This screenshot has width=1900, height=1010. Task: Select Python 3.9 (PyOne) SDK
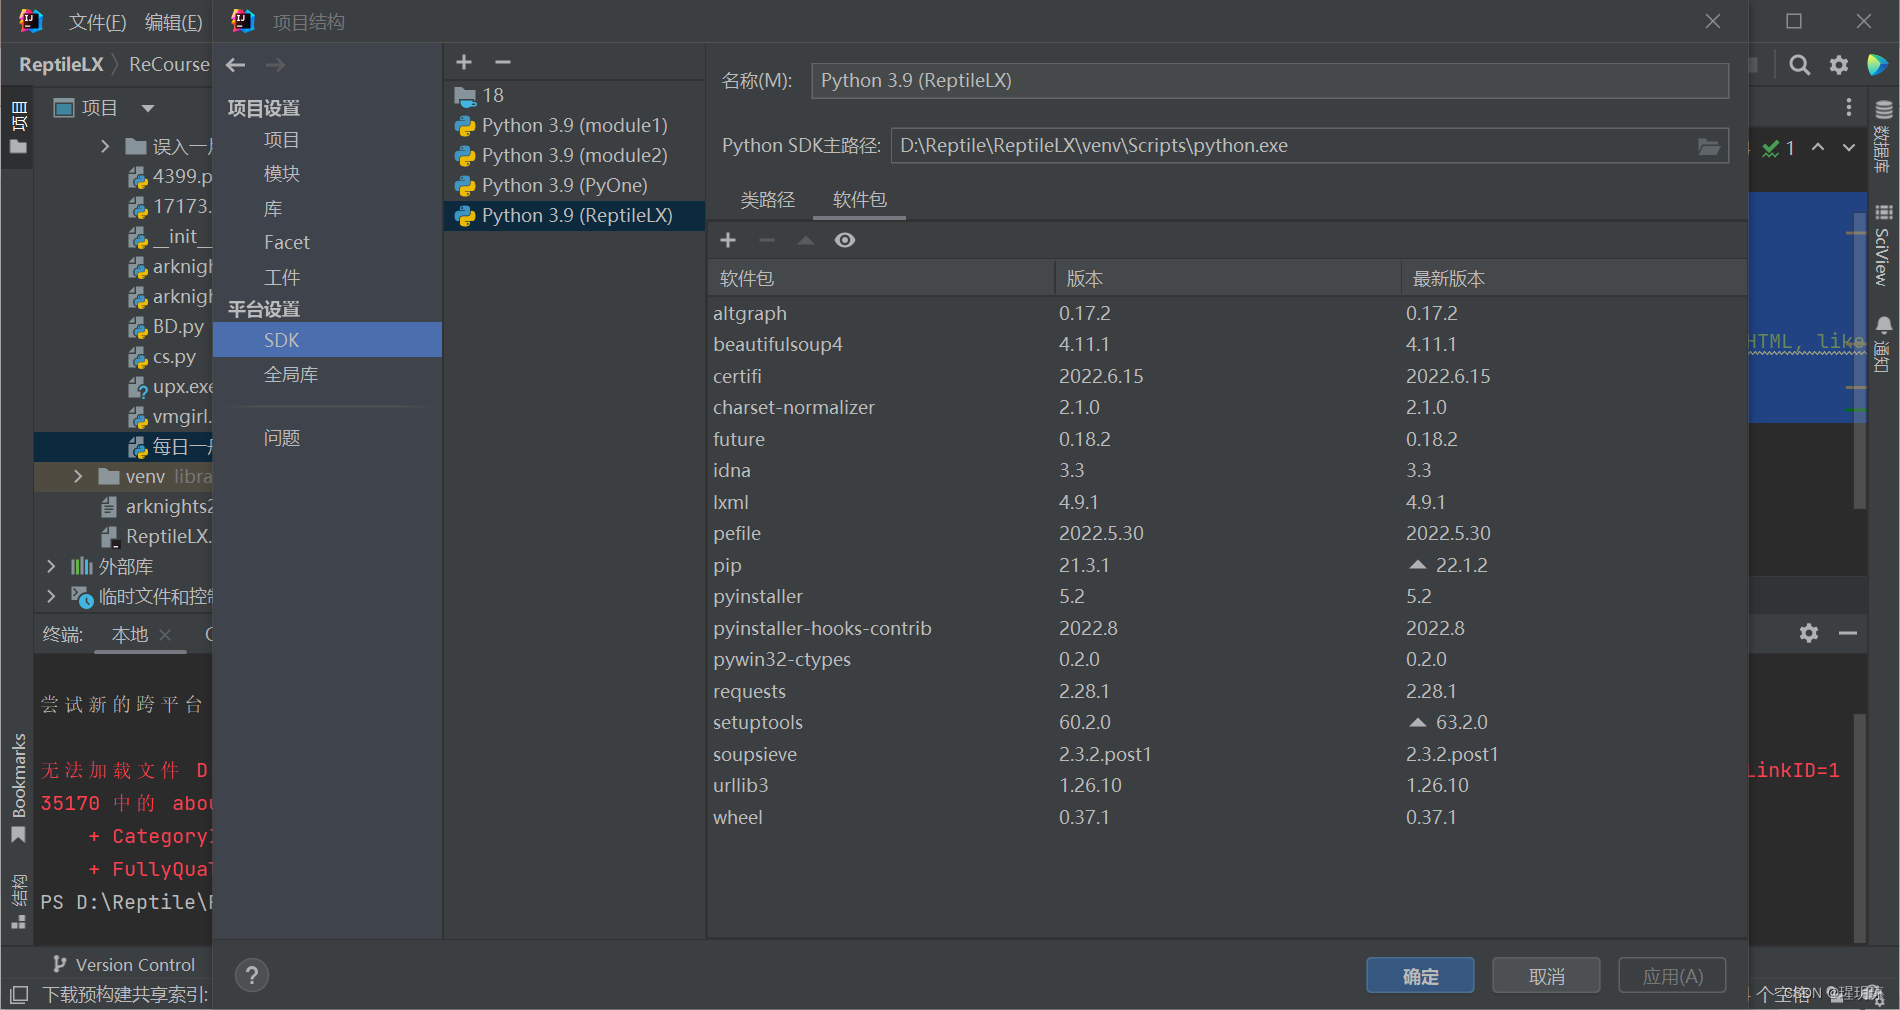pos(574,185)
